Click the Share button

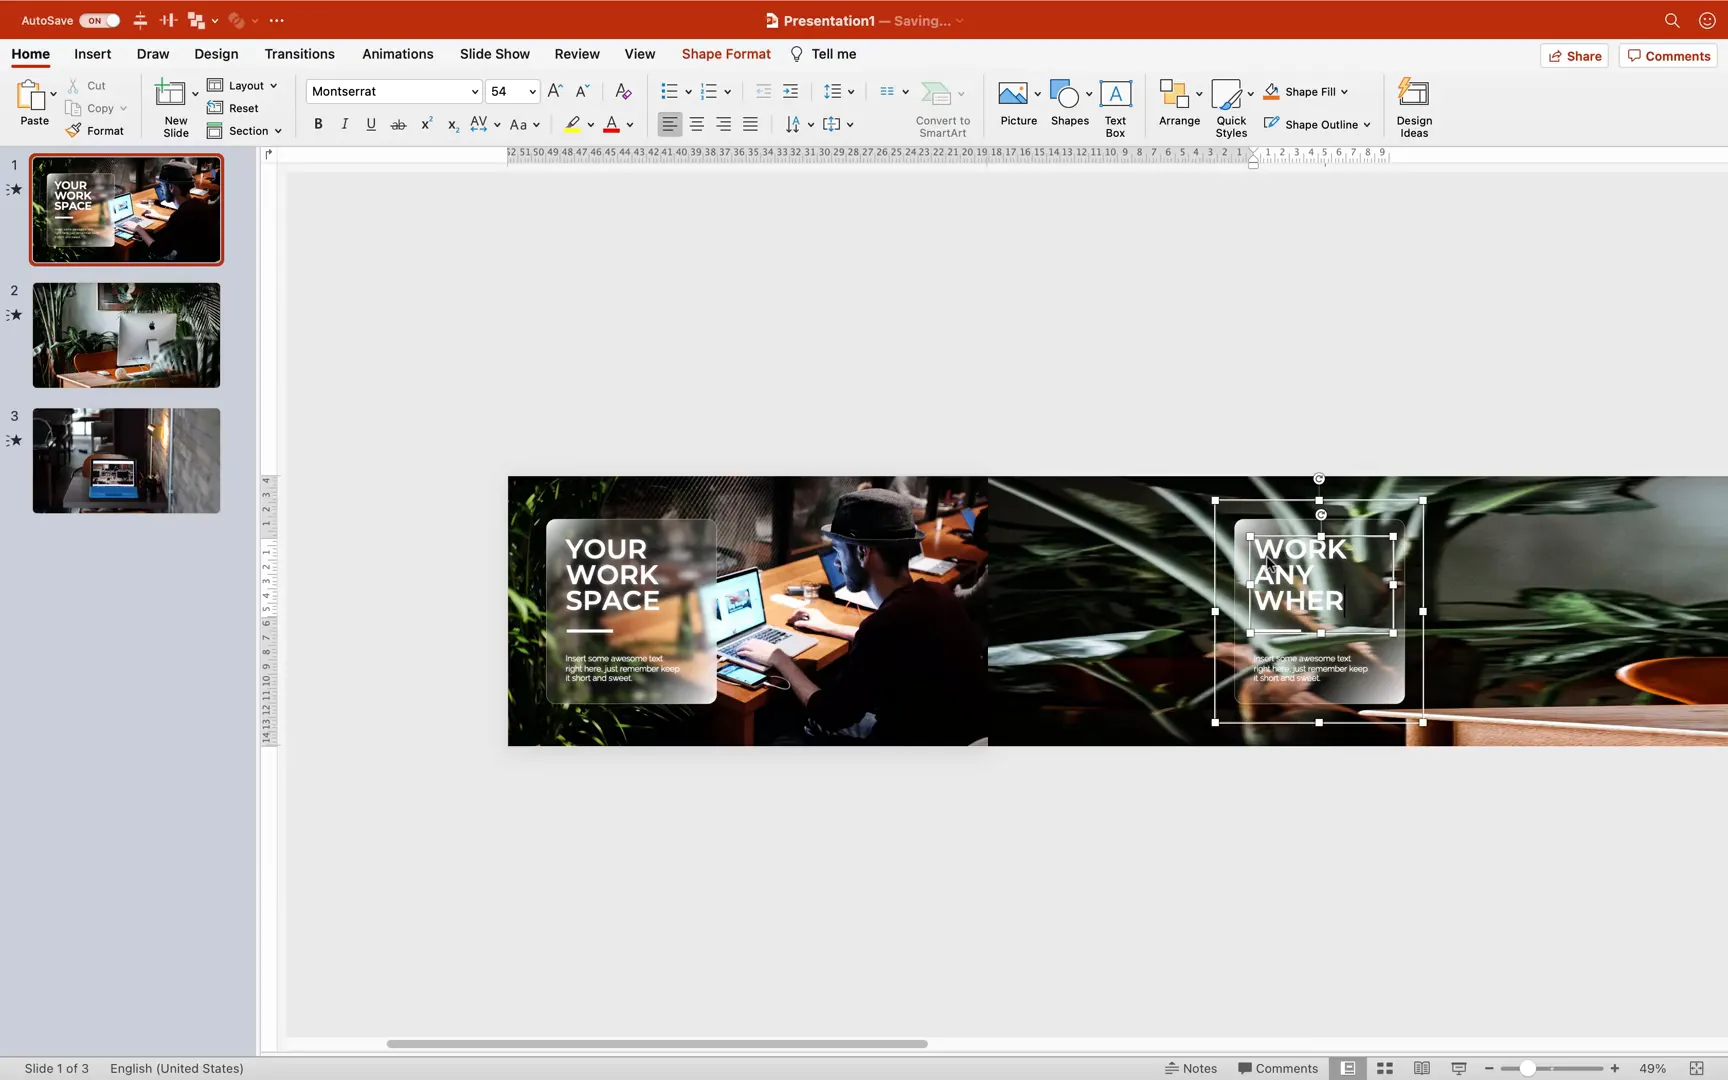tap(1574, 55)
